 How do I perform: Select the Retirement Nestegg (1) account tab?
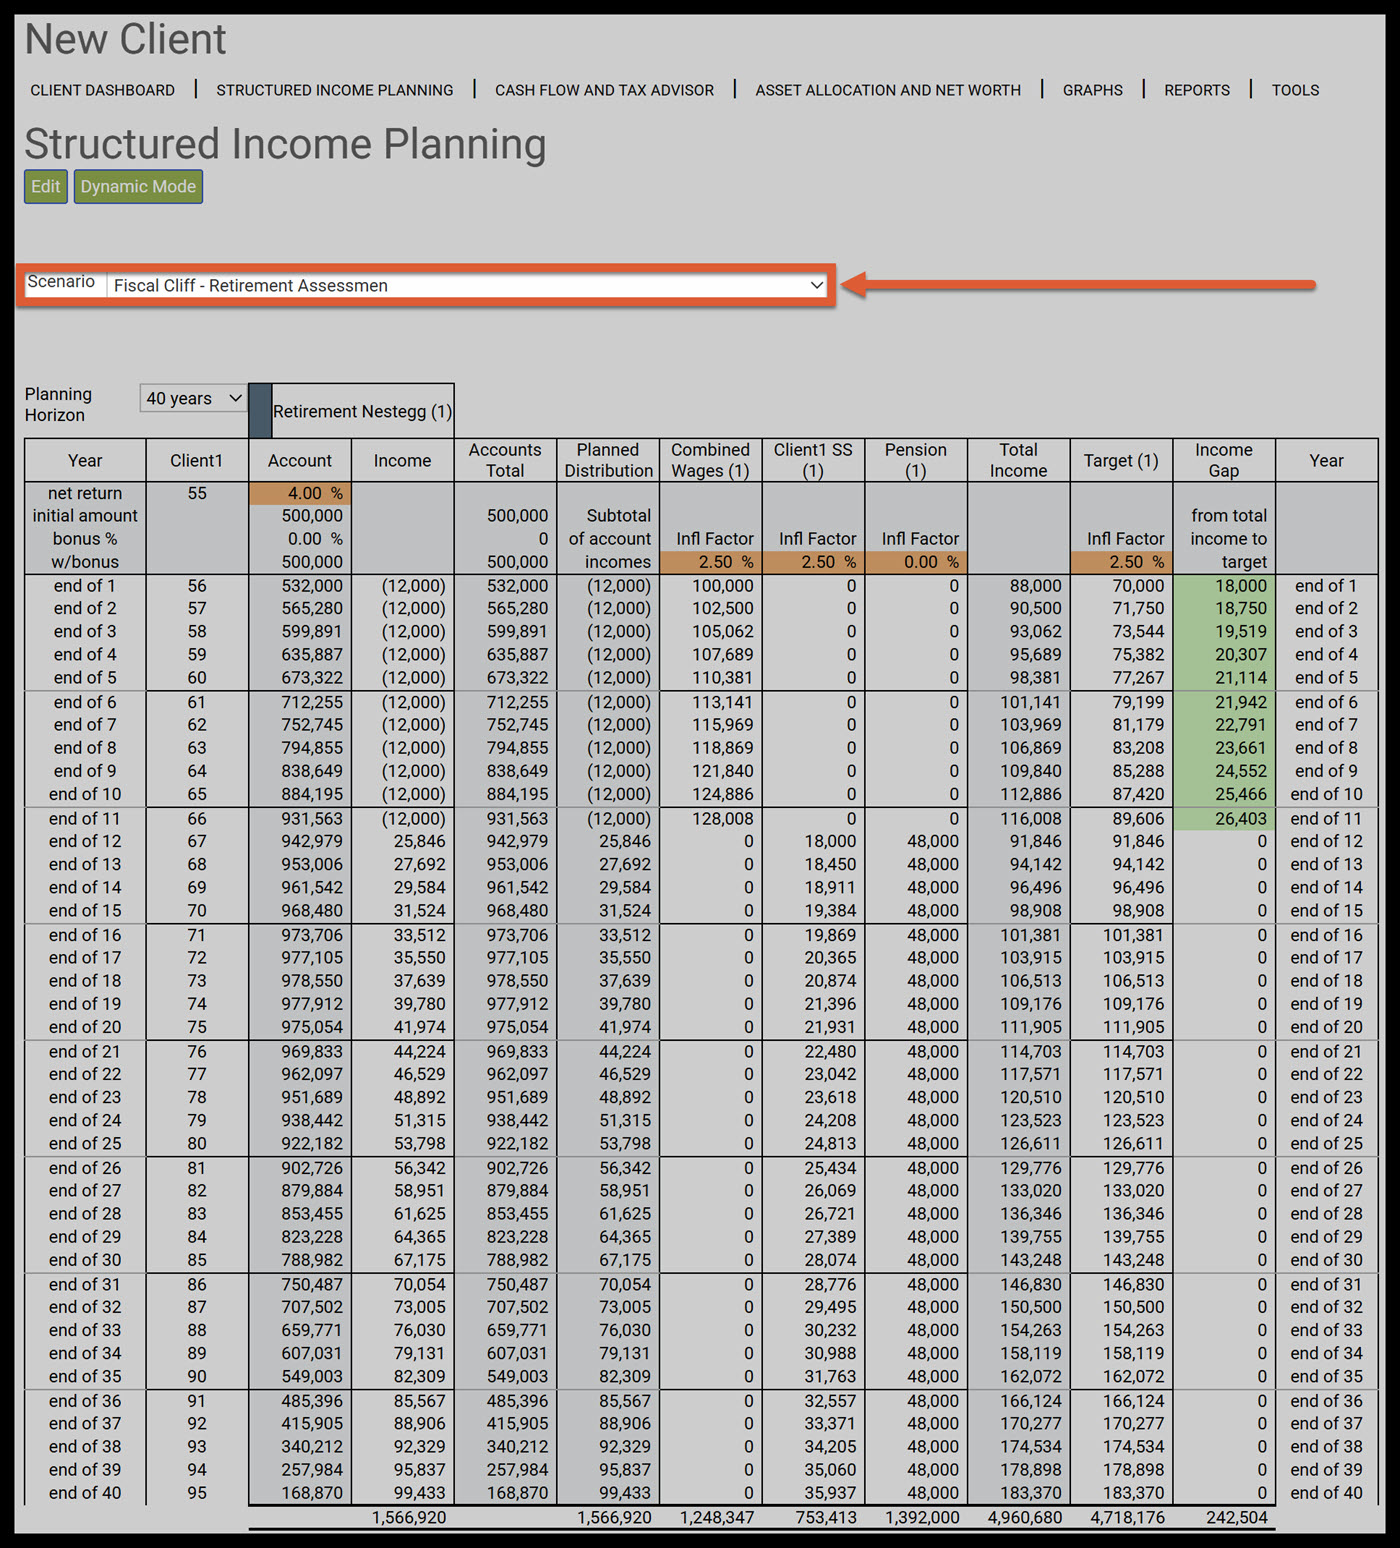tap(362, 411)
